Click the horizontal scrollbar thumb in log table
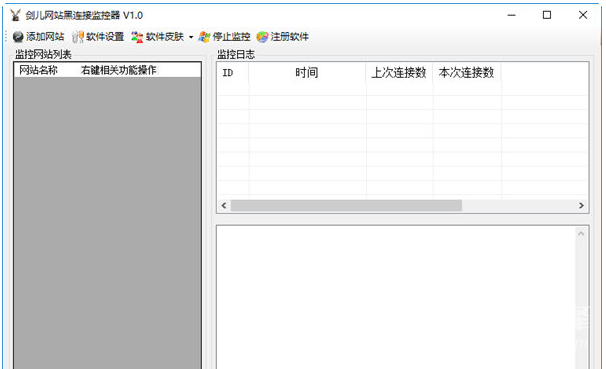Screen dimensions: 606x369 coord(346,206)
